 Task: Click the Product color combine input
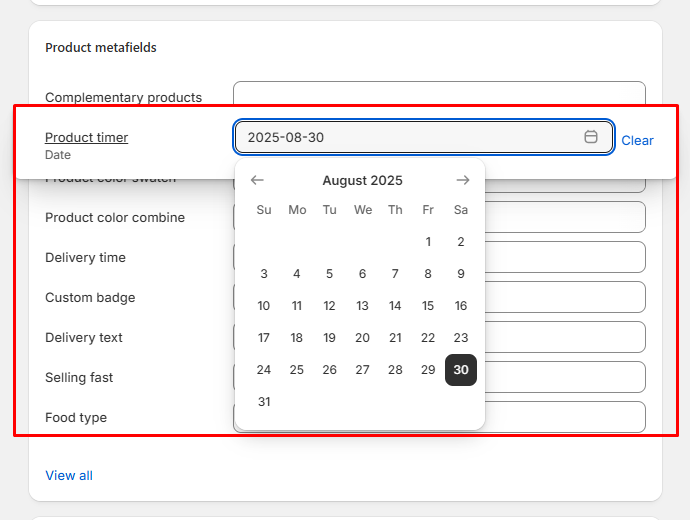coord(565,217)
